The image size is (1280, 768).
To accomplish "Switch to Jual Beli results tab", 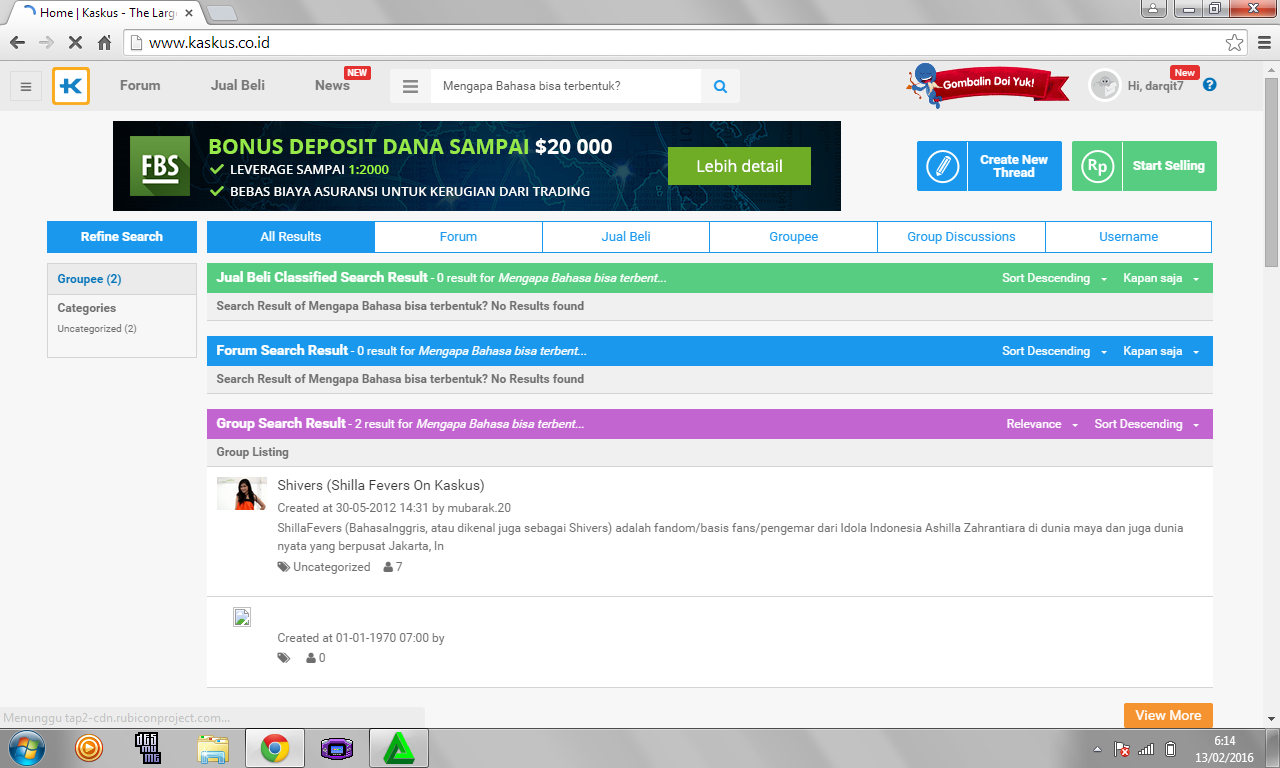I will (626, 237).
